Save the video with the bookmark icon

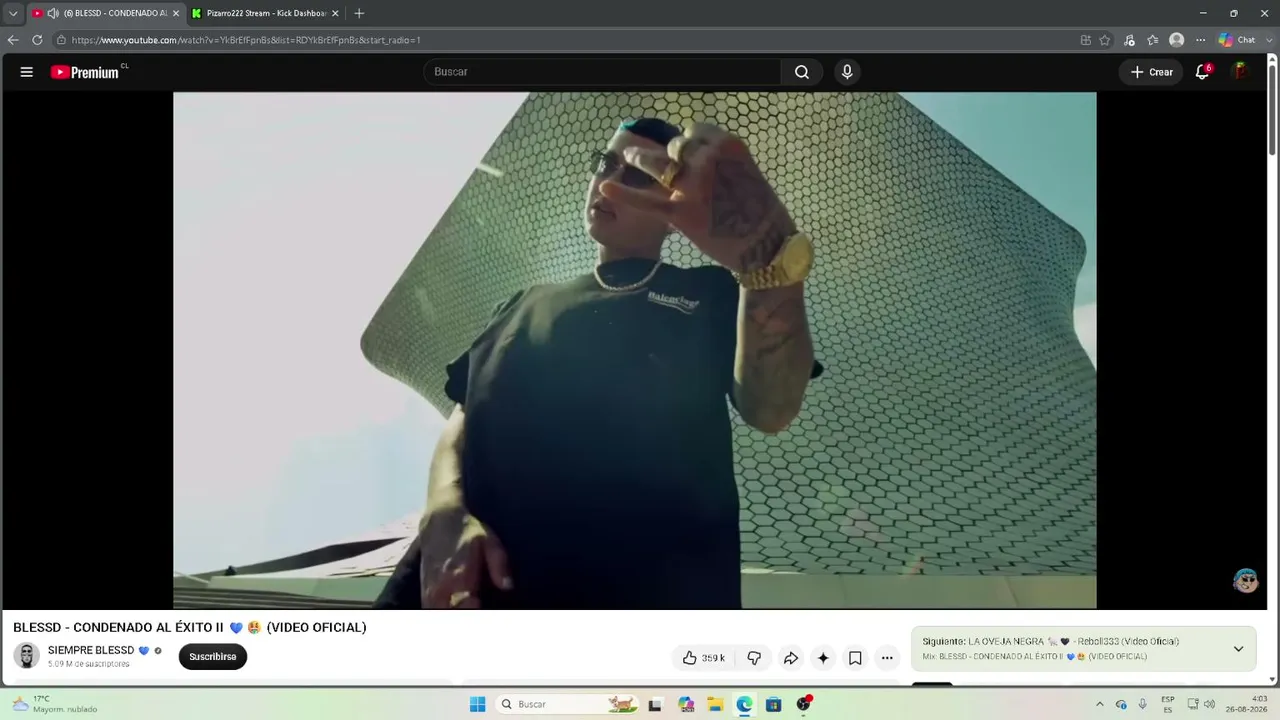tap(855, 658)
